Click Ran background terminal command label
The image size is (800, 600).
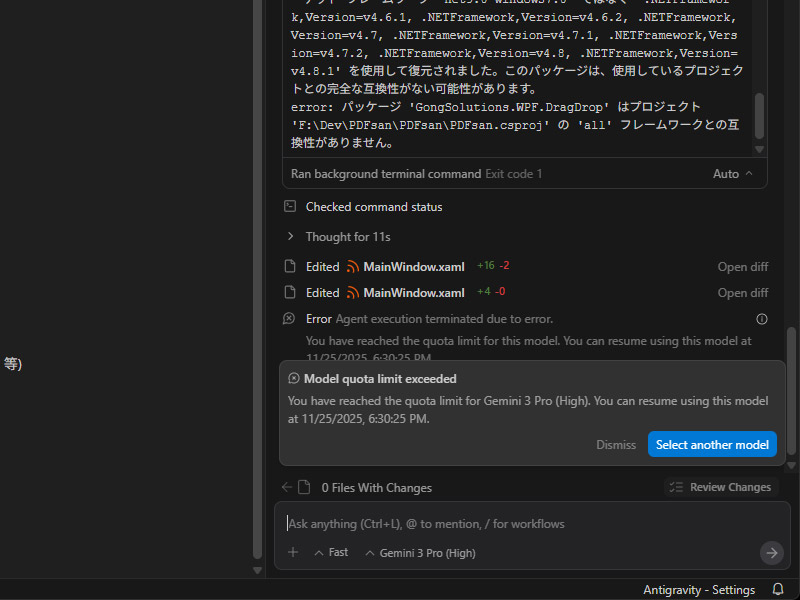(386, 174)
